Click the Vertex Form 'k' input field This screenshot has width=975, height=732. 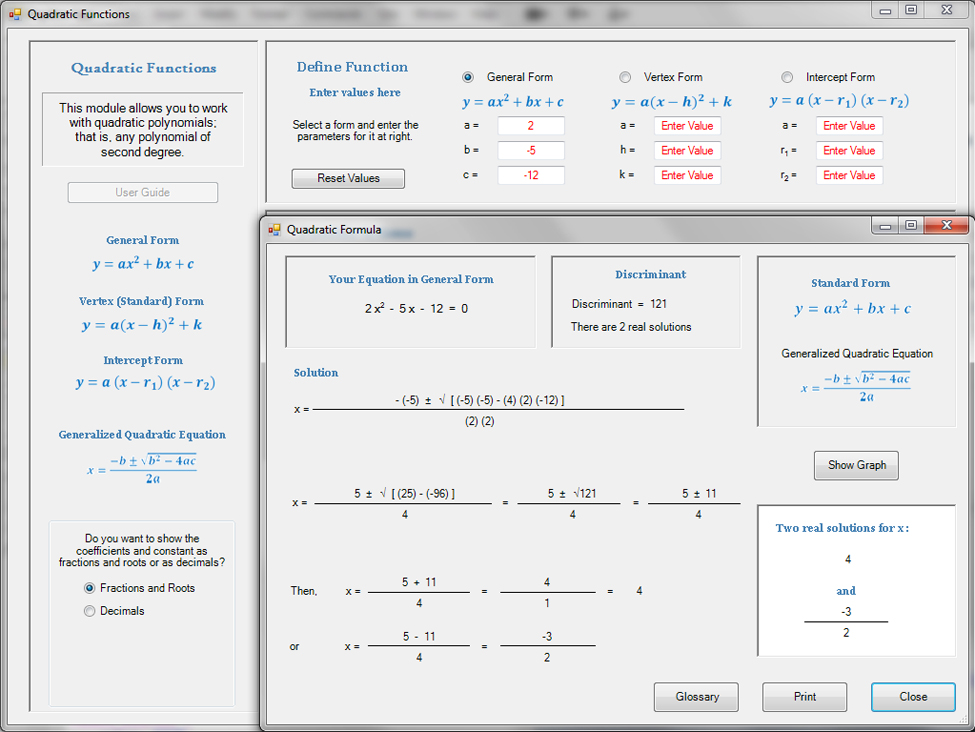pos(687,175)
